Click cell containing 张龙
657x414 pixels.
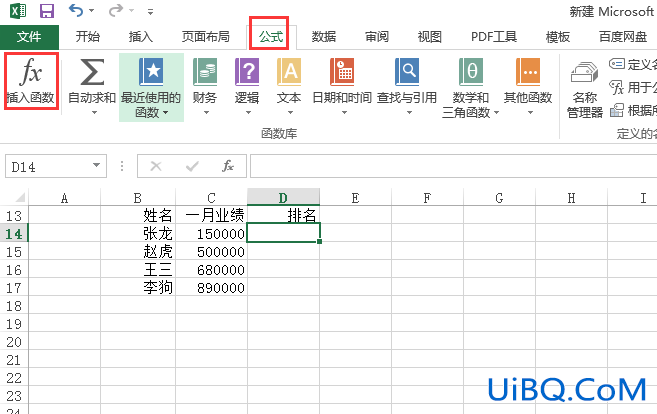coord(138,233)
